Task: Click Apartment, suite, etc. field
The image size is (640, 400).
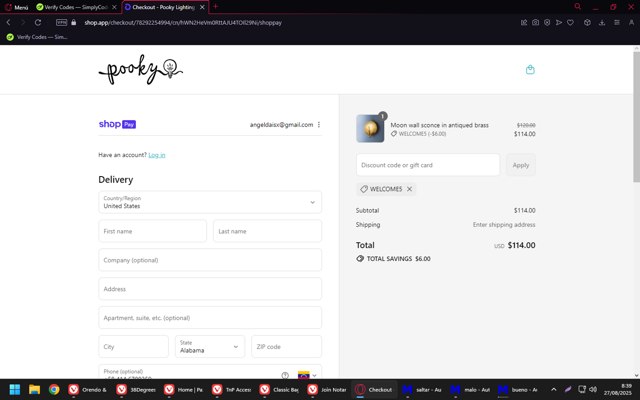Action: pos(210,318)
